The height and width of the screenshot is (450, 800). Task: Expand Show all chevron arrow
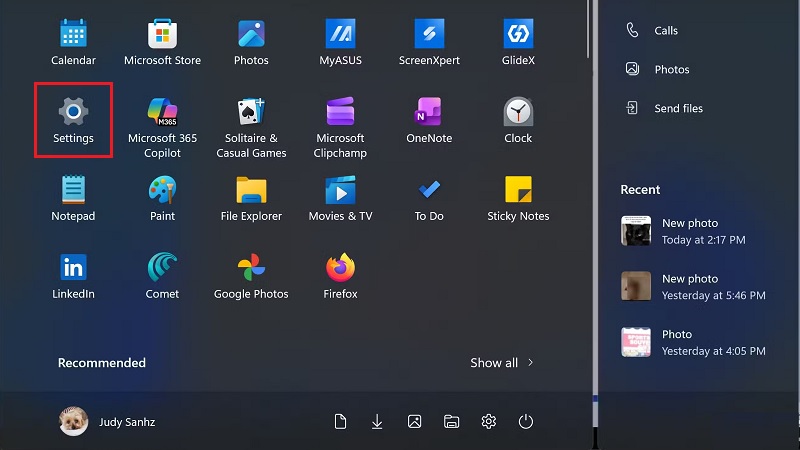click(x=531, y=363)
